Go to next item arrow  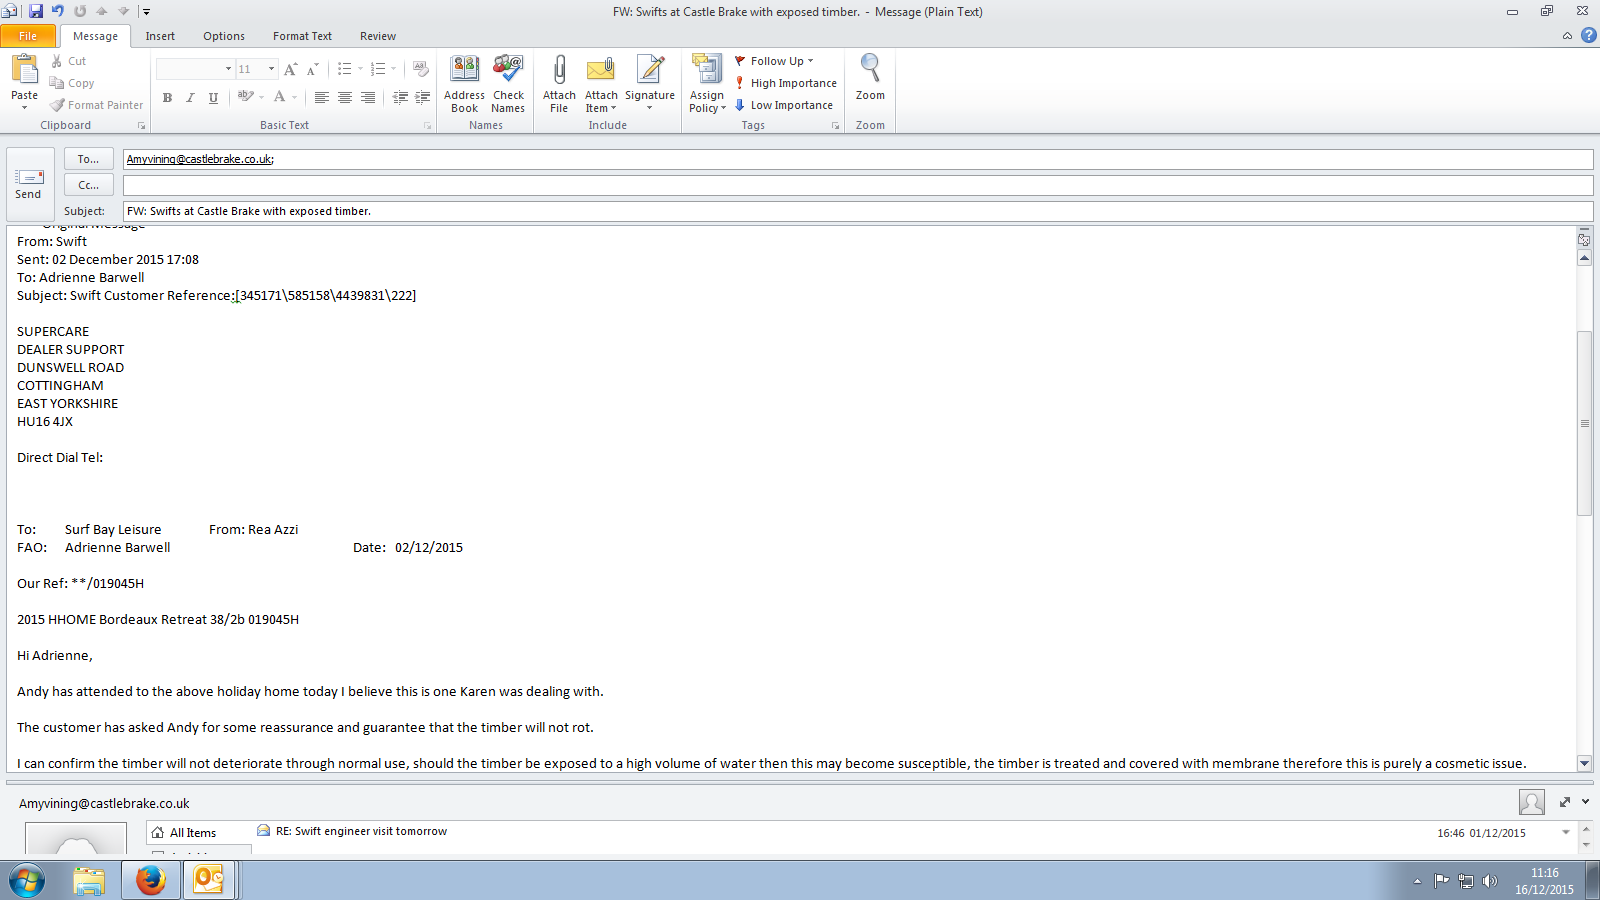point(124,11)
